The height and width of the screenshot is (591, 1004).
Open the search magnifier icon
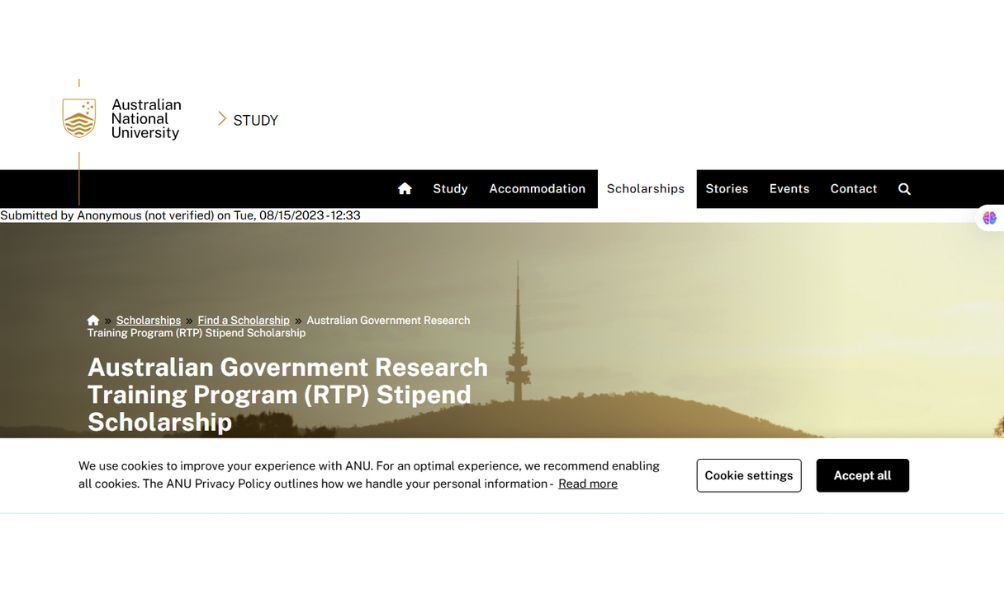coord(904,189)
